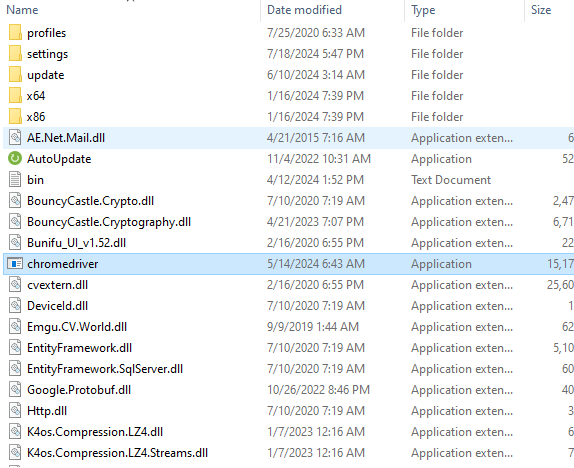The image size is (574, 468).
Task: Select the profiles folder name
Action: [x=46, y=33]
